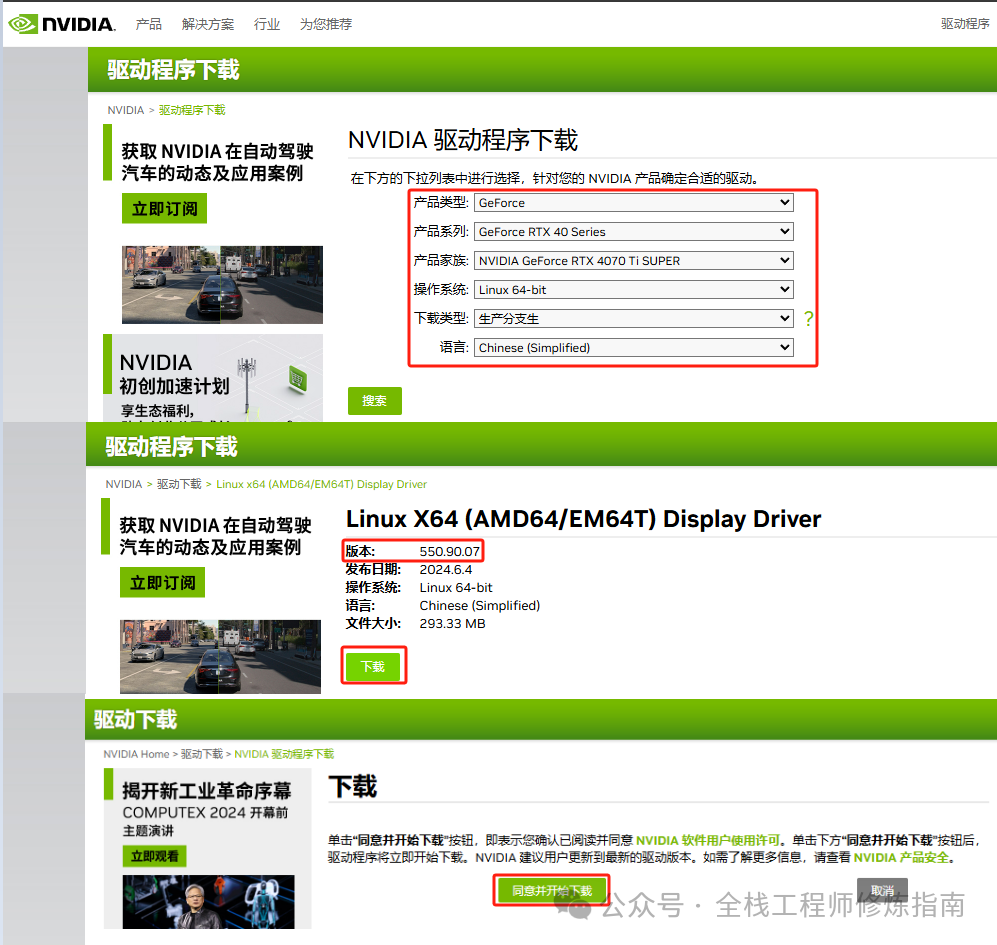Click the 搜索 button
Image resolution: width=997 pixels, height=945 pixels.
375,401
